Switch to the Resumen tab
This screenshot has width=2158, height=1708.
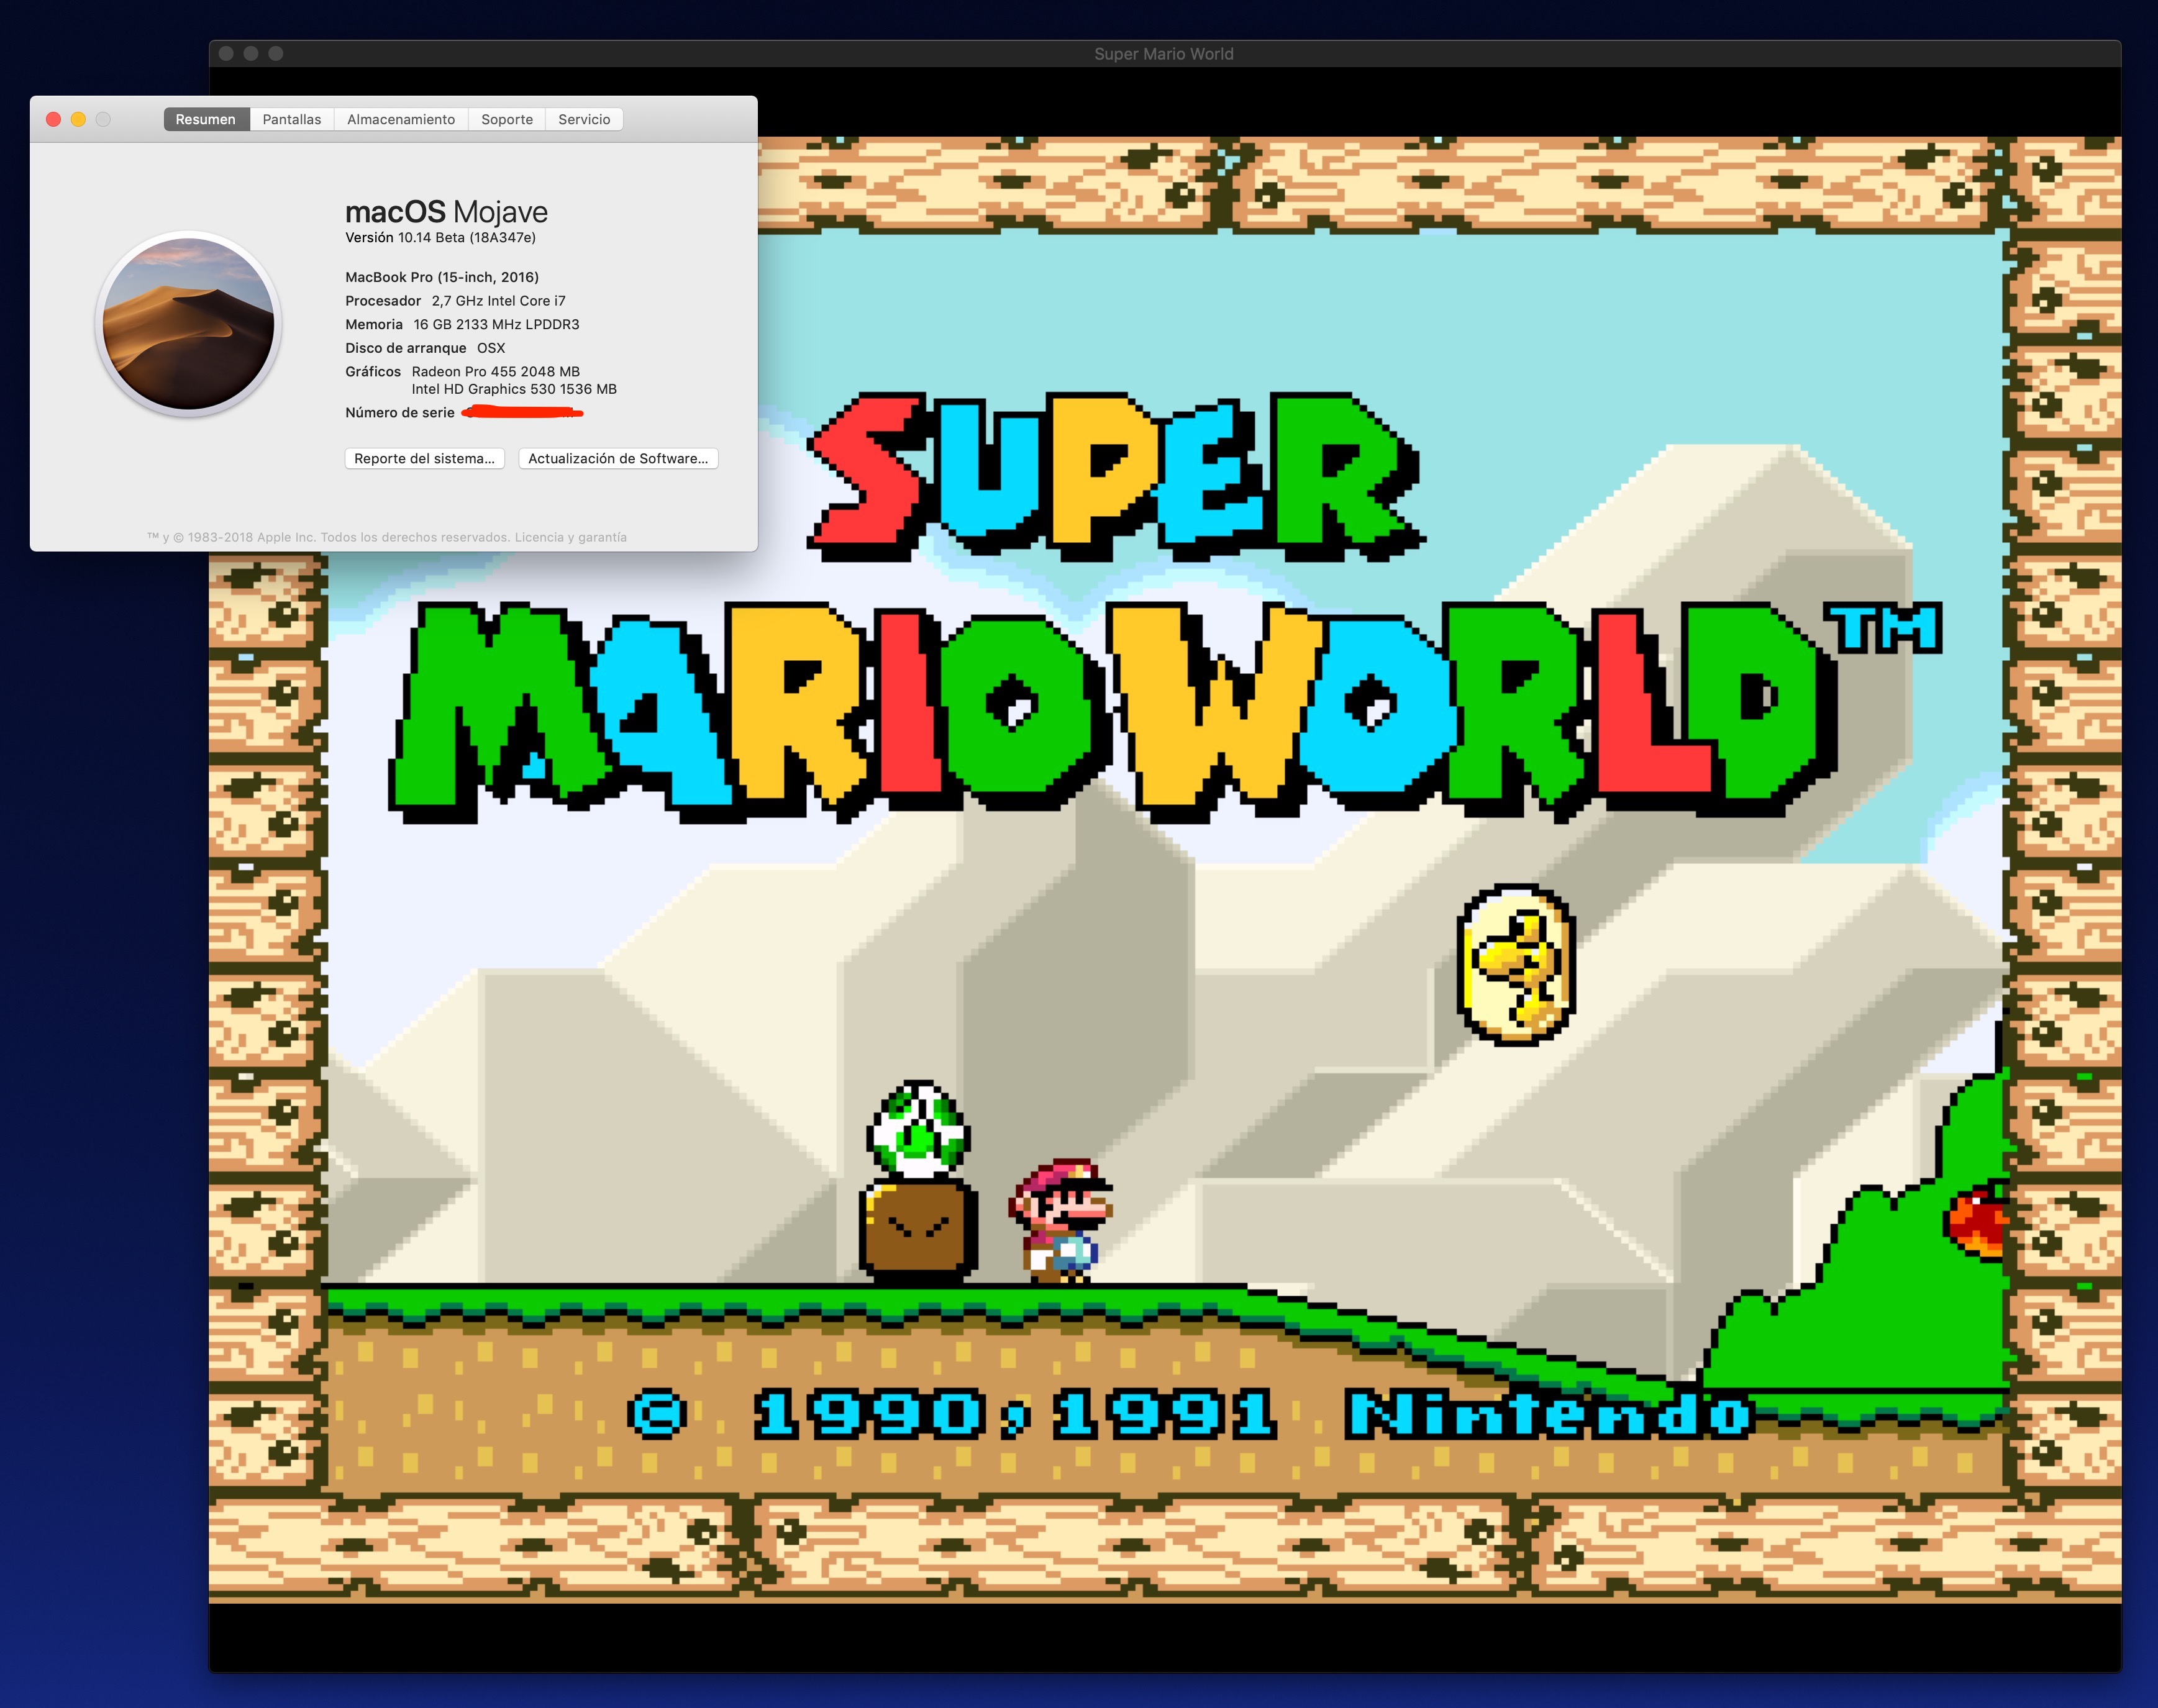click(x=206, y=119)
